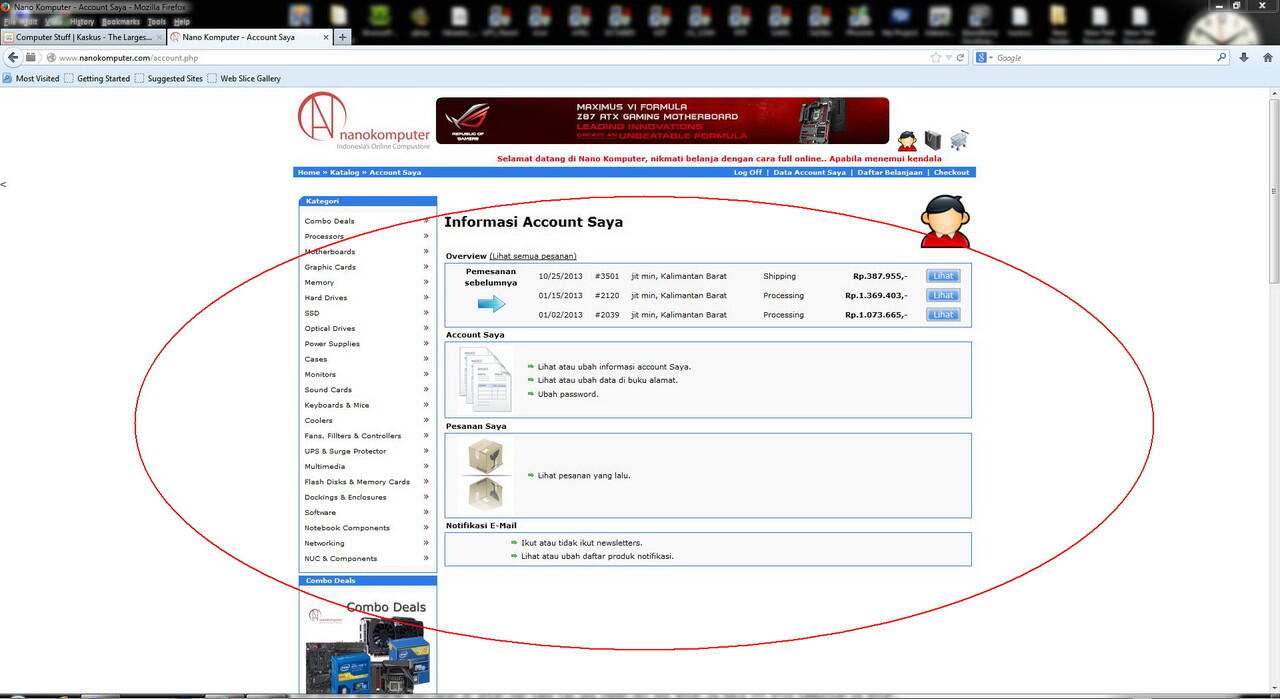The width and height of the screenshot is (1280, 699).
Task: Click the shopping bag icon in header
Action: 933,140
